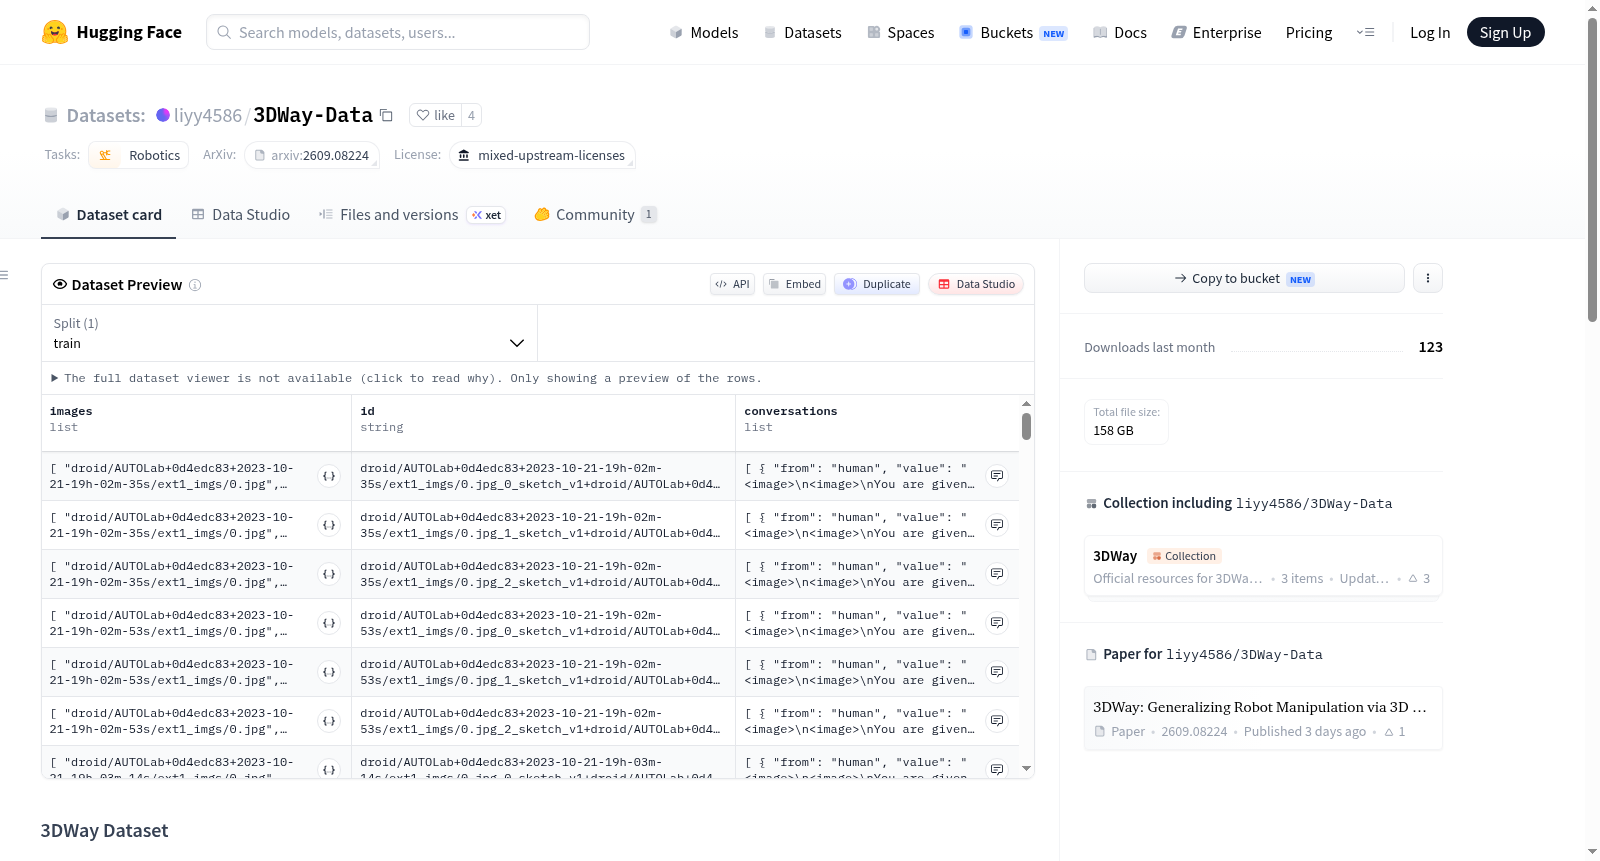Click the Dataset Preview info icon
This screenshot has width=1600, height=861.
click(195, 285)
